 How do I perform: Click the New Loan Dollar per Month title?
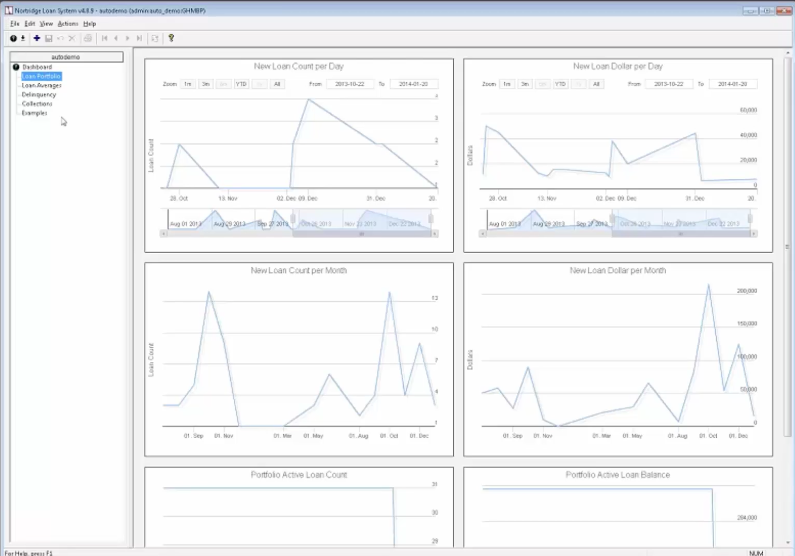click(x=618, y=271)
